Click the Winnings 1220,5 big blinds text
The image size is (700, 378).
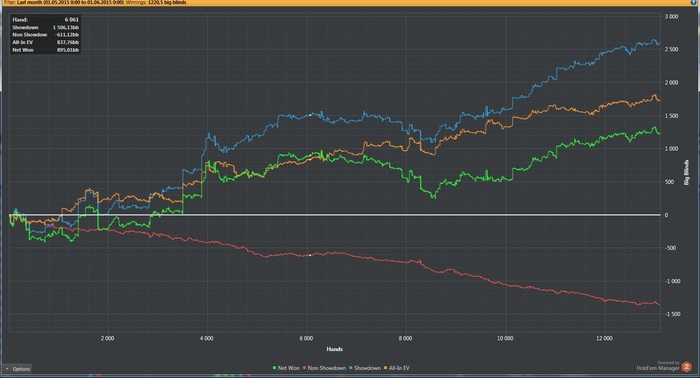156,3
